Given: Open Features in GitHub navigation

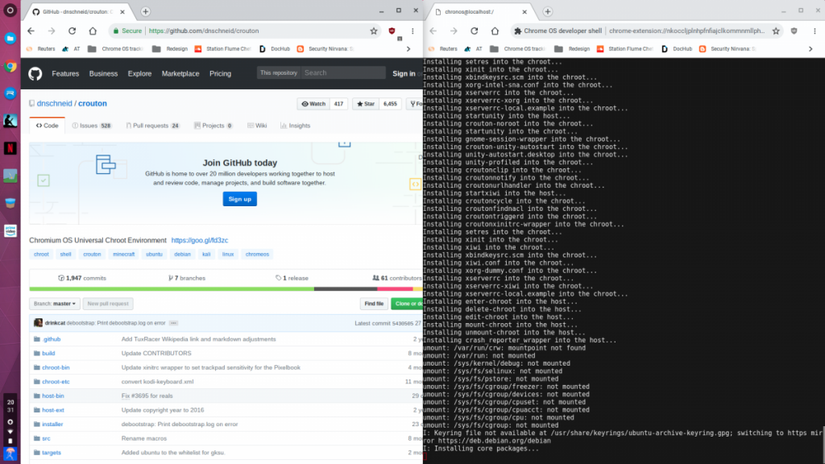Looking at the screenshot, I should tap(65, 74).
